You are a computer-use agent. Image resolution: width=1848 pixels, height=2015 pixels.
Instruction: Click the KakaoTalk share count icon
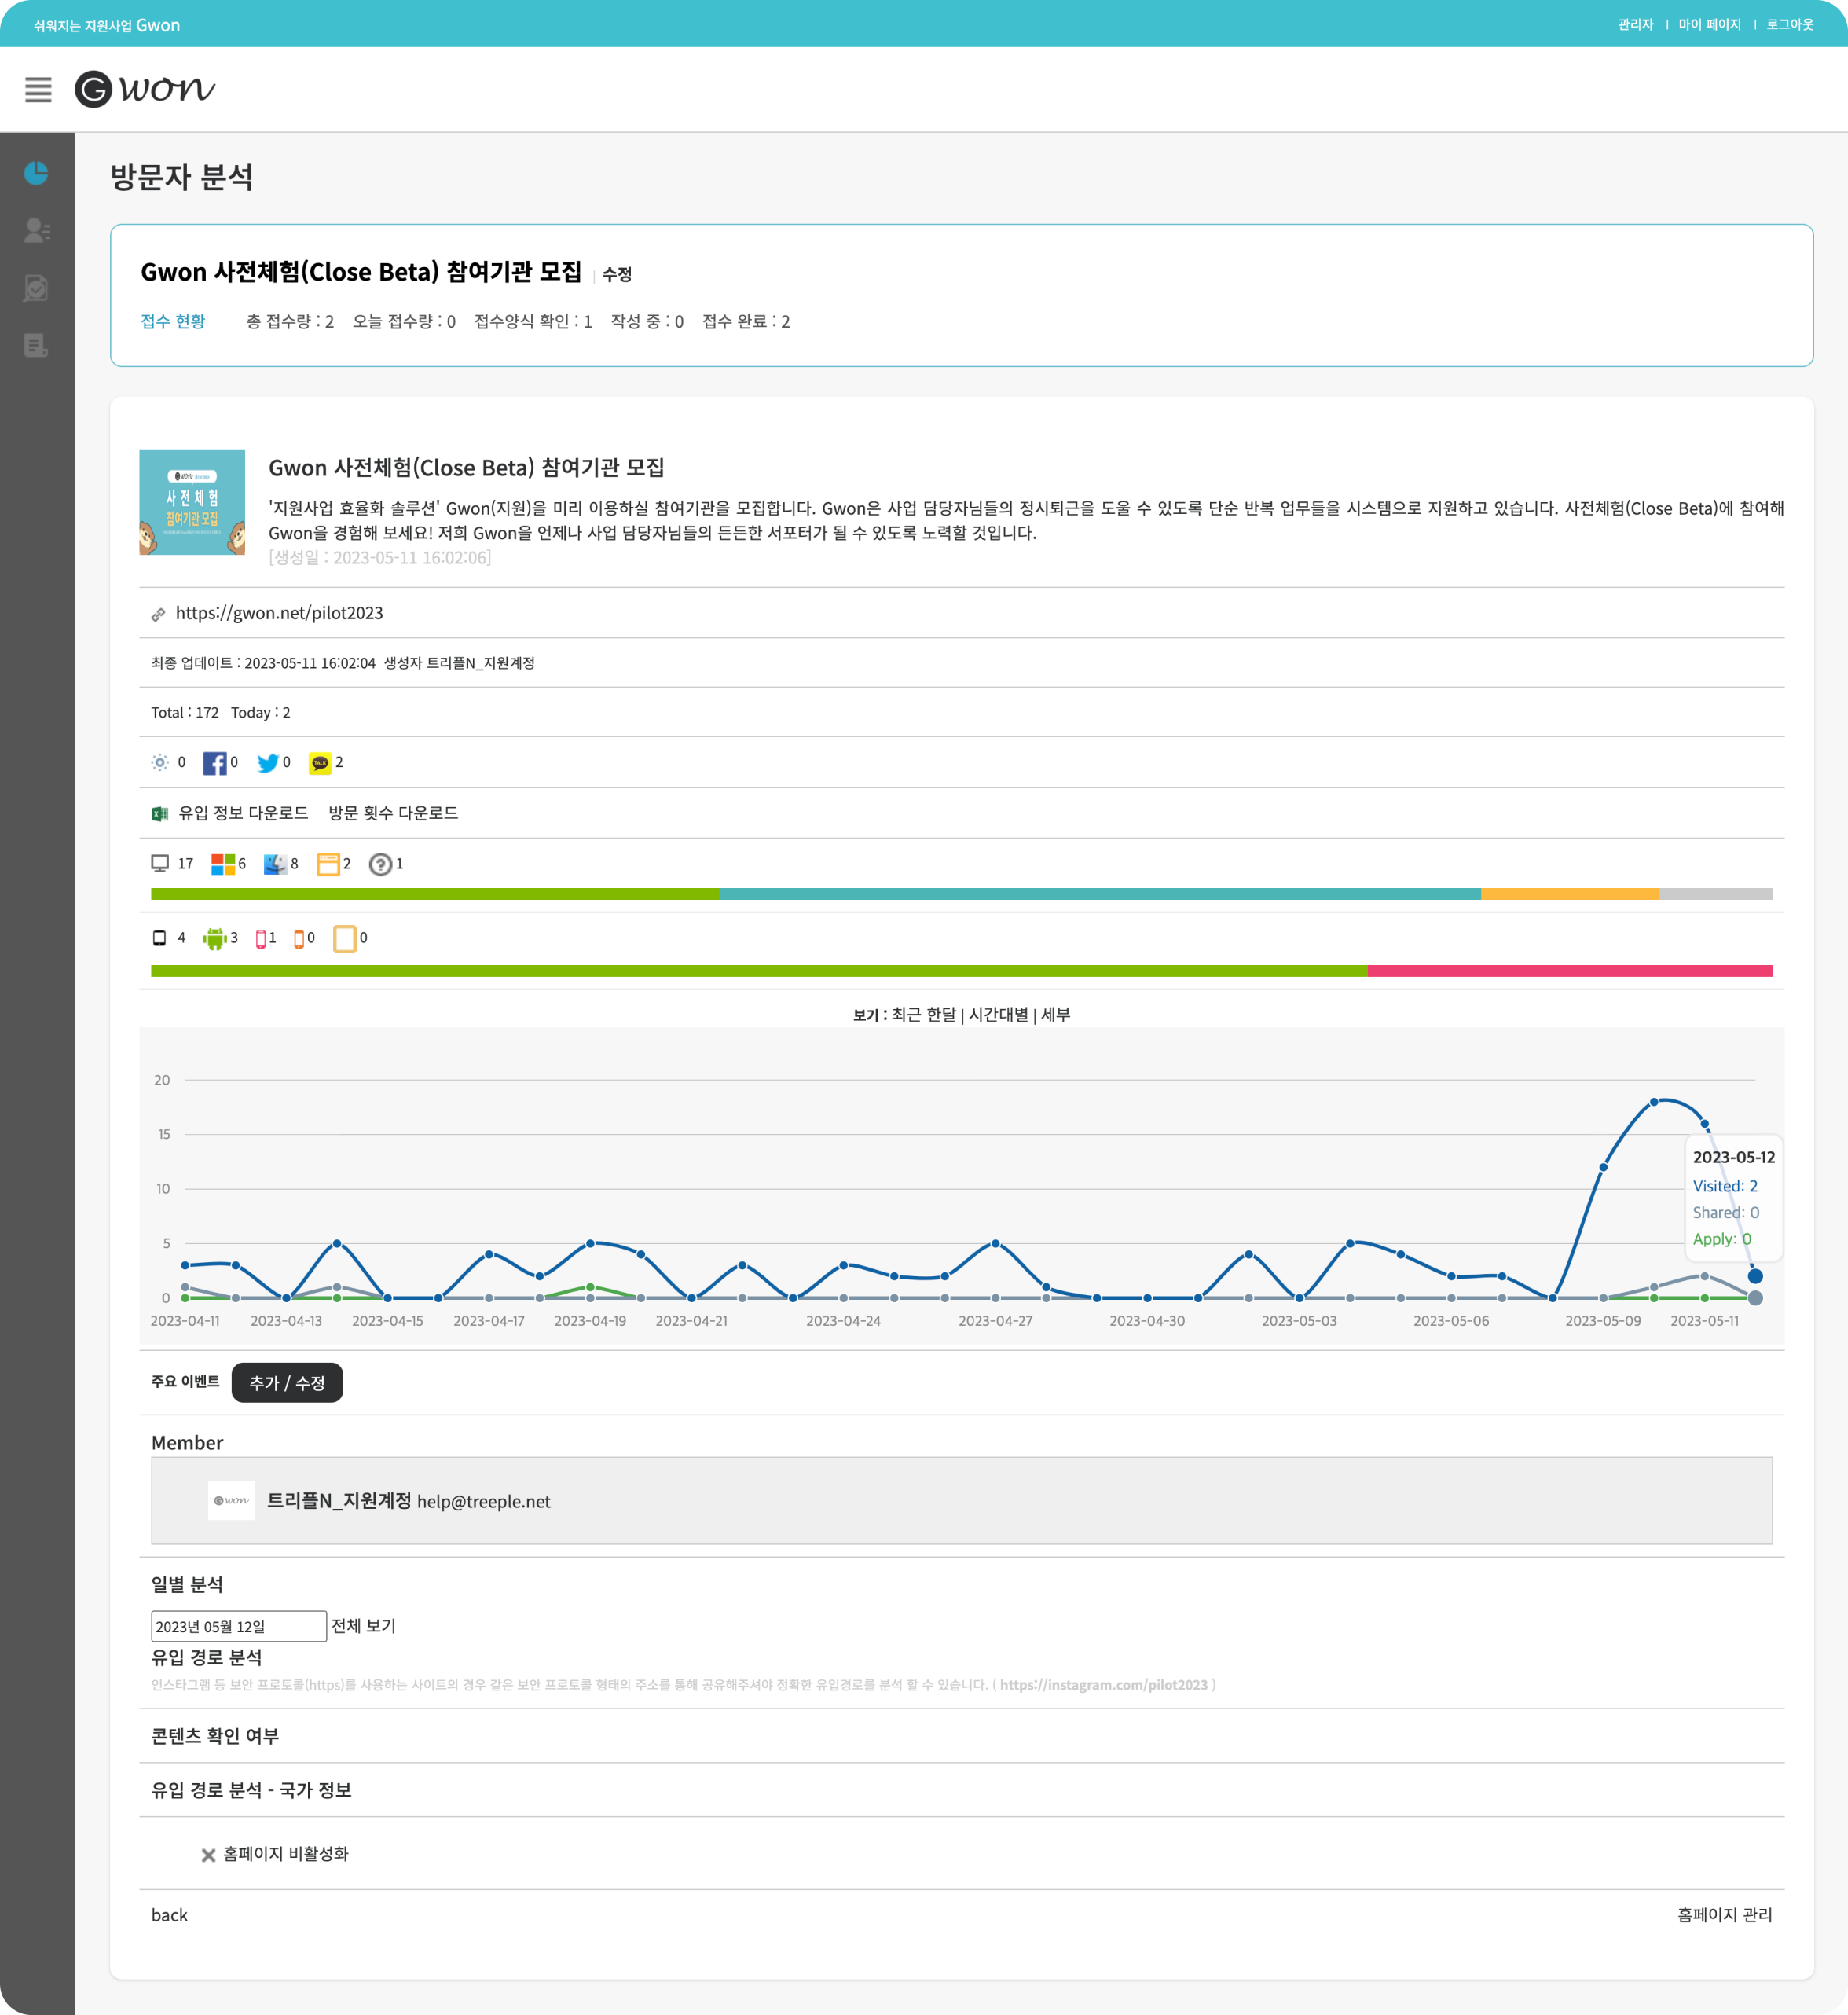(320, 763)
